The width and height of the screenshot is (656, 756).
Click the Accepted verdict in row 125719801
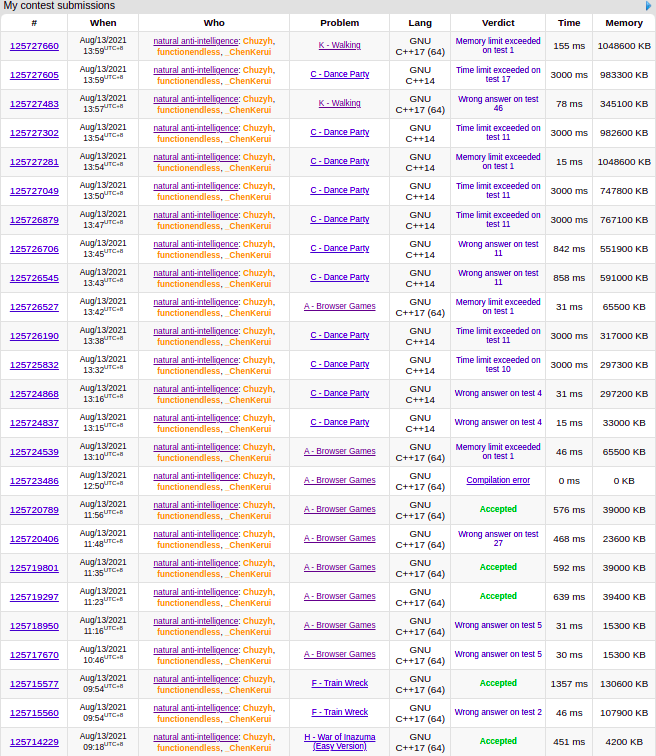[x=498, y=567]
